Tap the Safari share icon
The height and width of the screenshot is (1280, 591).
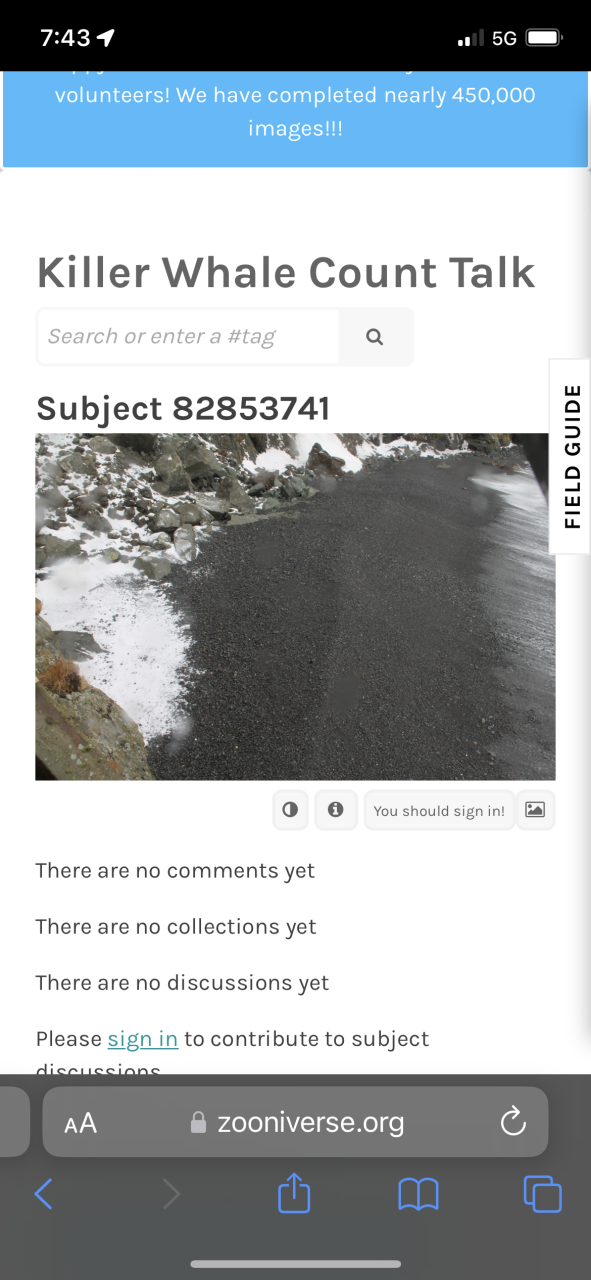(294, 1194)
